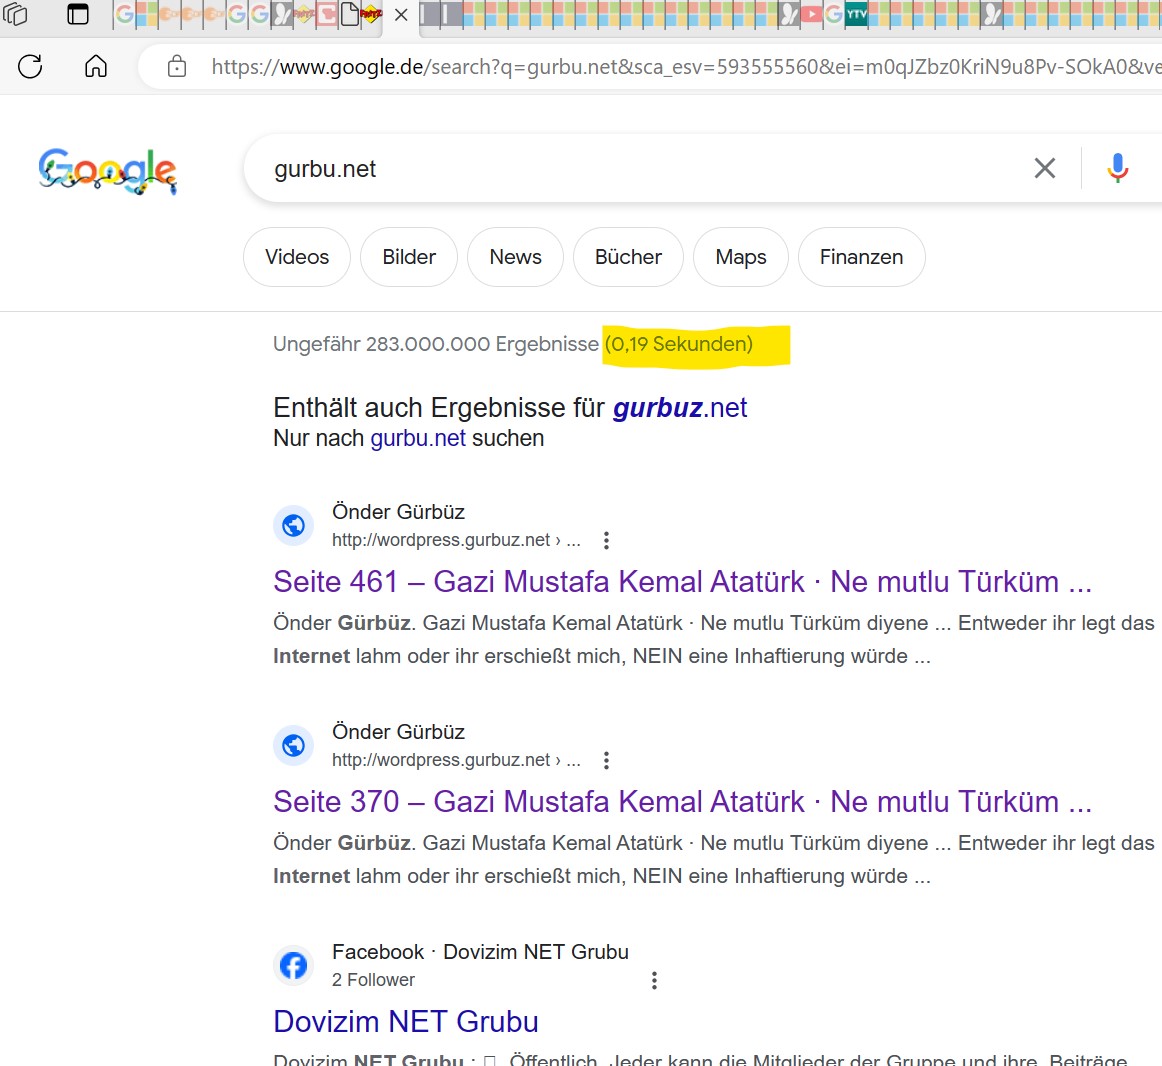1162x1066 pixels.
Task: Open the three-dot menu for Seite 461 result
Action: [x=606, y=540]
